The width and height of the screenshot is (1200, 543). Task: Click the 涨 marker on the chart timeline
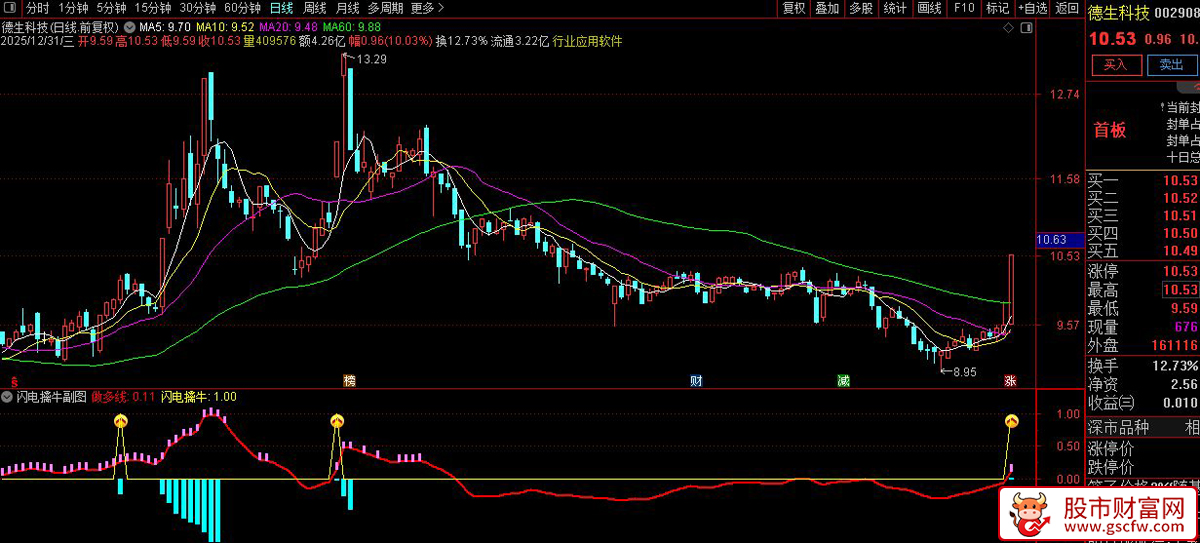(1011, 381)
